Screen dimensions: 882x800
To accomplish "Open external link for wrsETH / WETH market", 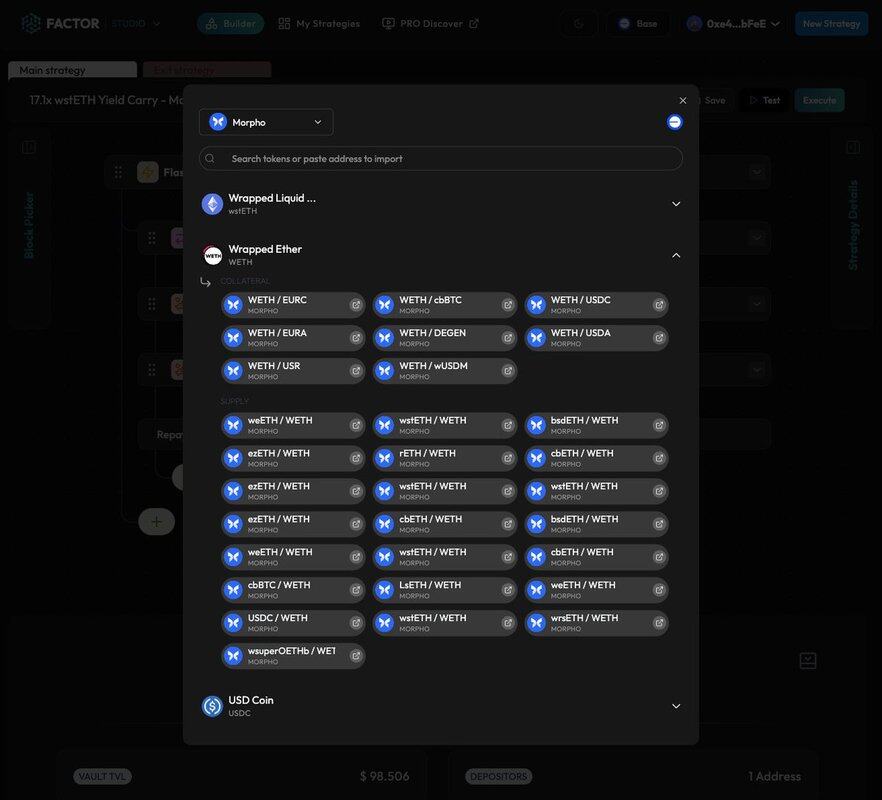I will point(659,624).
